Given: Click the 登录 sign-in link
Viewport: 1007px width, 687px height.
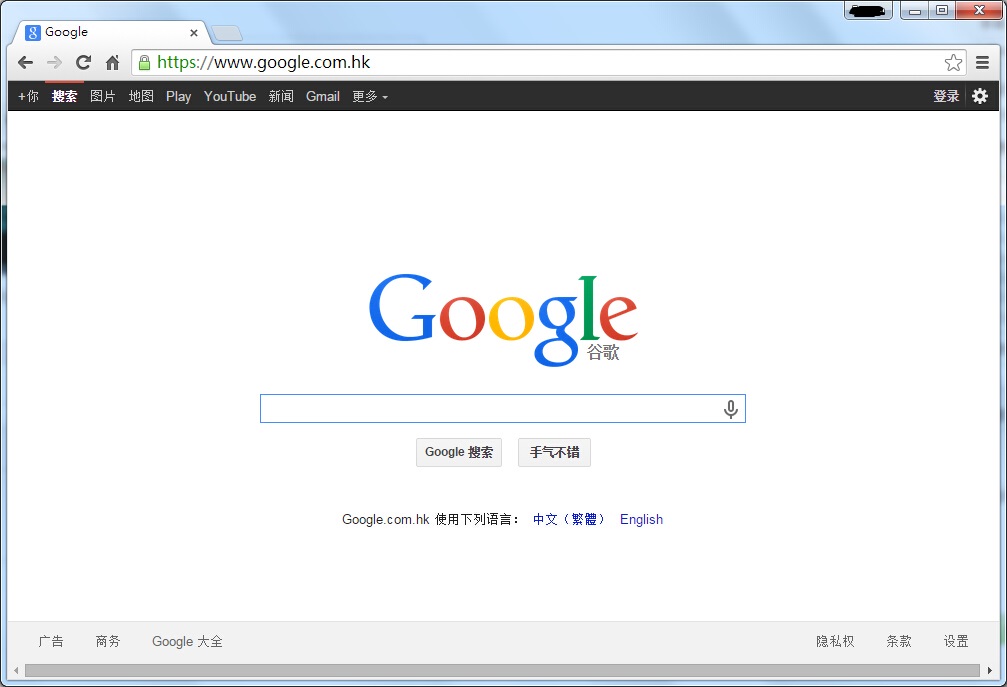Looking at the screenshot, I should (946, 96).
